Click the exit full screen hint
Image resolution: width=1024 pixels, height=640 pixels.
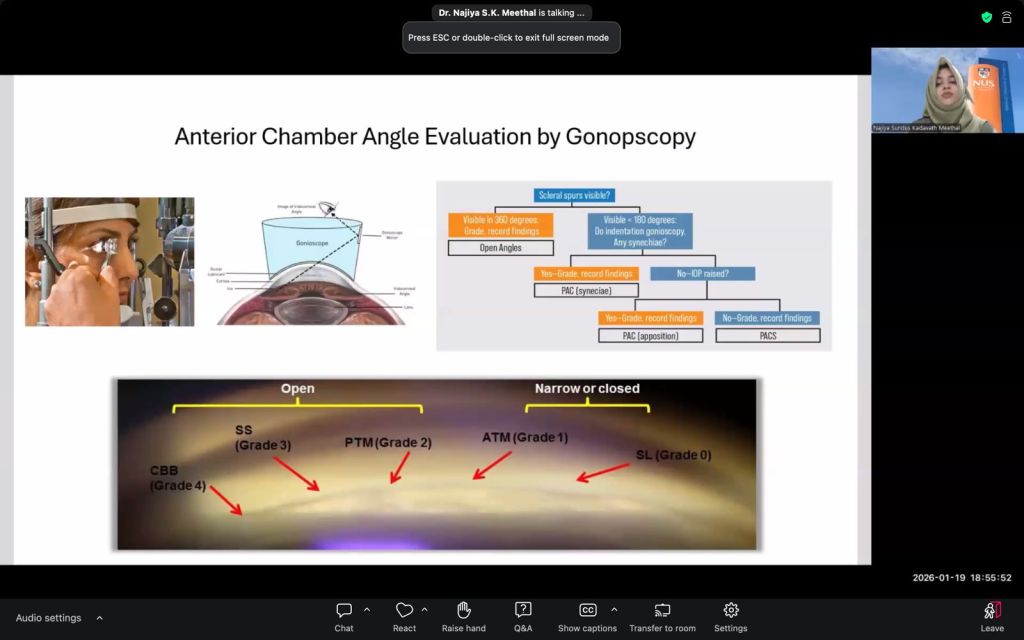[511, 38]
